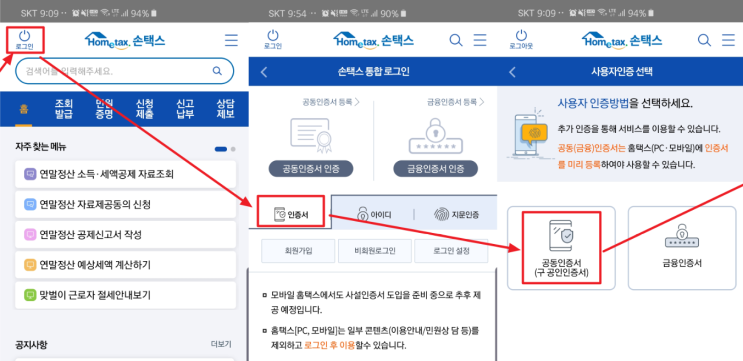
Task: Choose 공동인증서 (구 공인인증서) card
Action: tap(562, 248)
